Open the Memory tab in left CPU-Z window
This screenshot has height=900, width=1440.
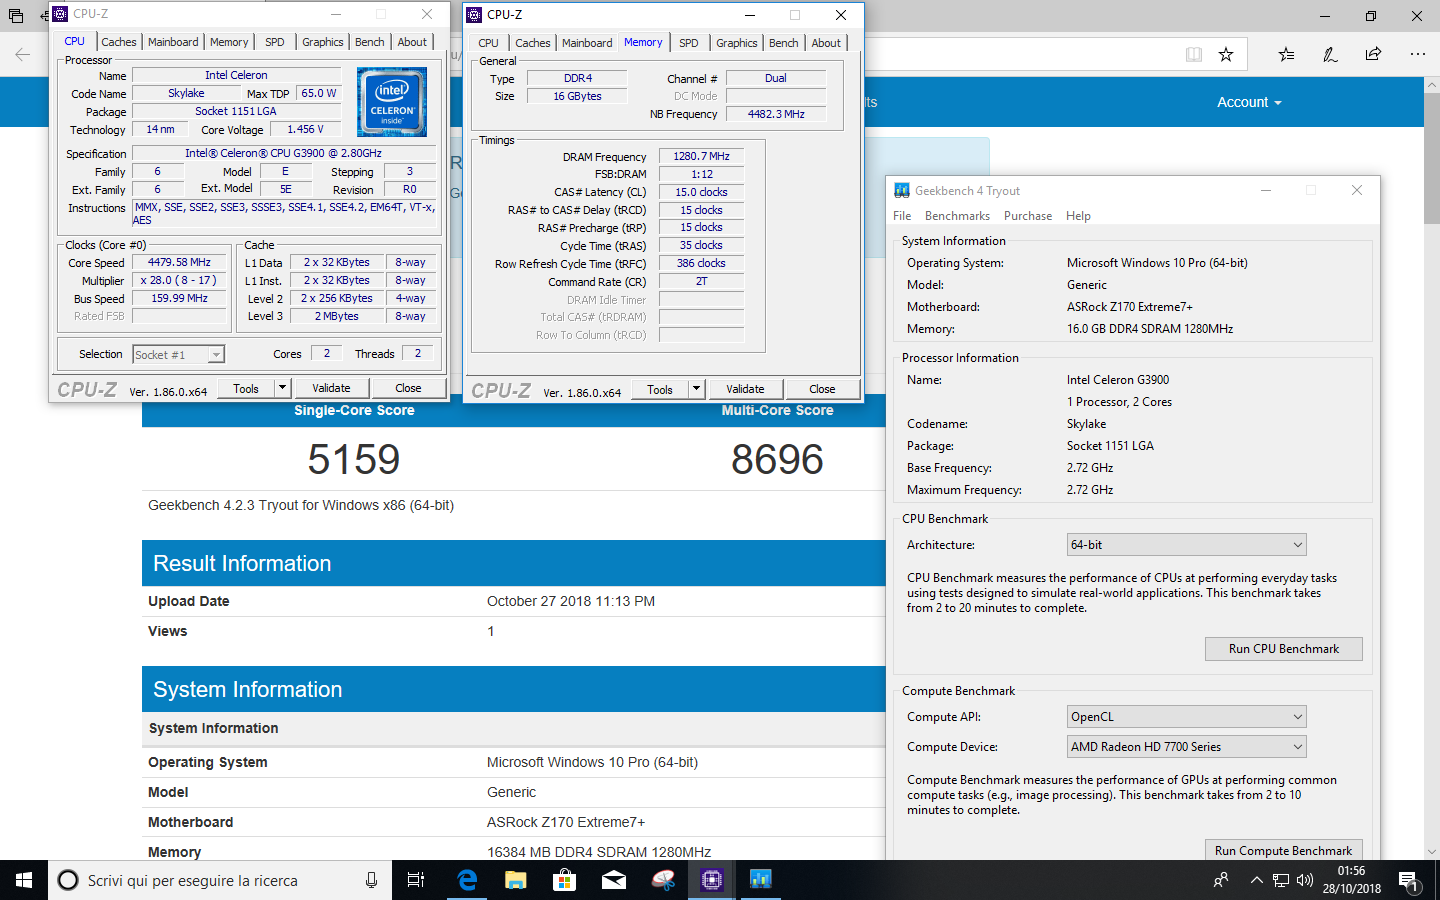(x=229, y=42)
